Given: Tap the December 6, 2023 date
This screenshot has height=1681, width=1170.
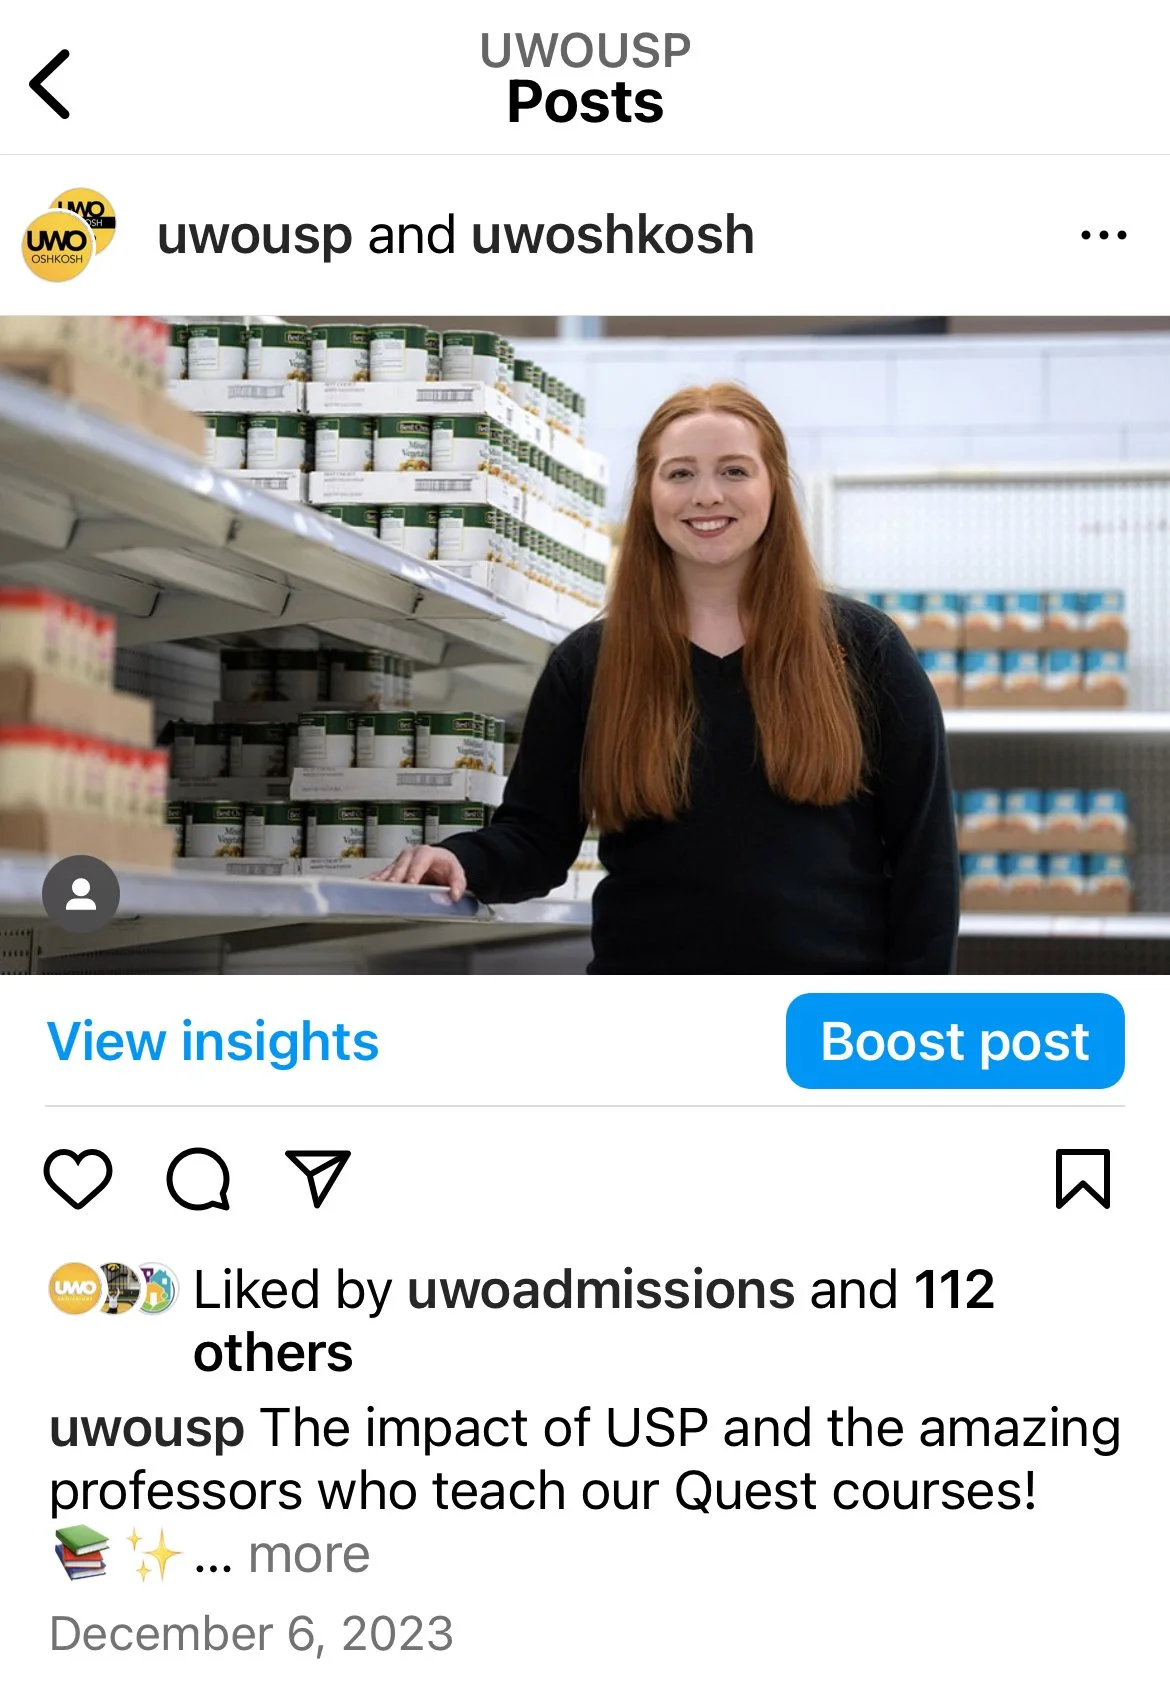Looking at the screenshot, I should point(251,1634).
